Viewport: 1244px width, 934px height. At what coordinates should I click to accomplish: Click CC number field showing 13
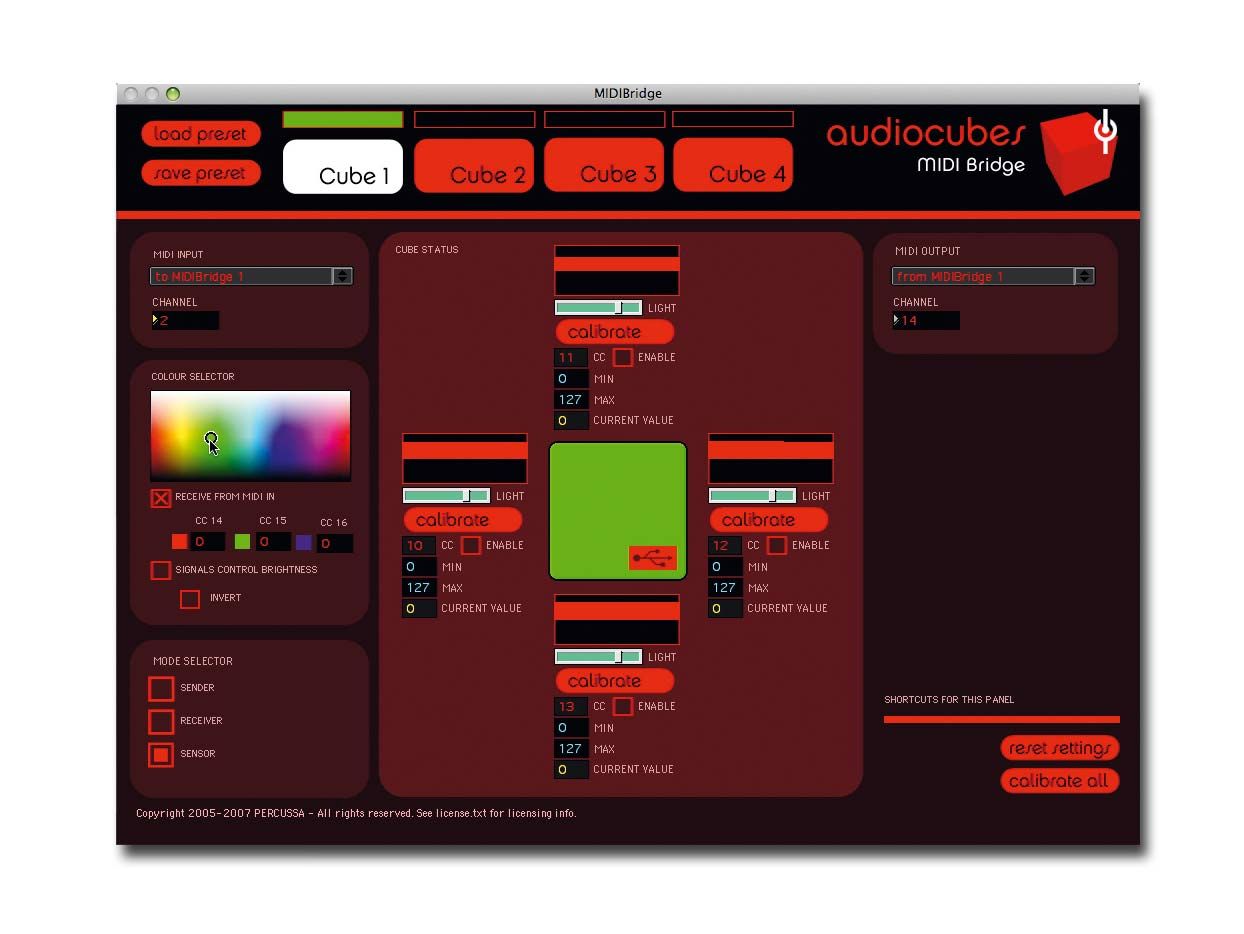pos(571,706)
